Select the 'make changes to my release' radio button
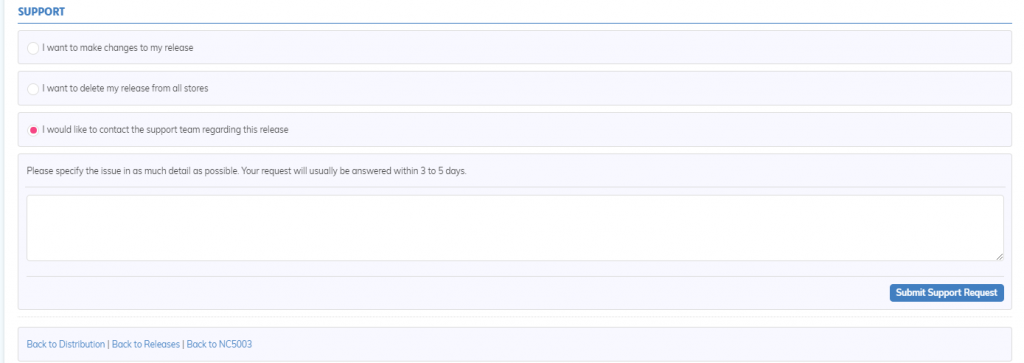 [x=33, y=48]
